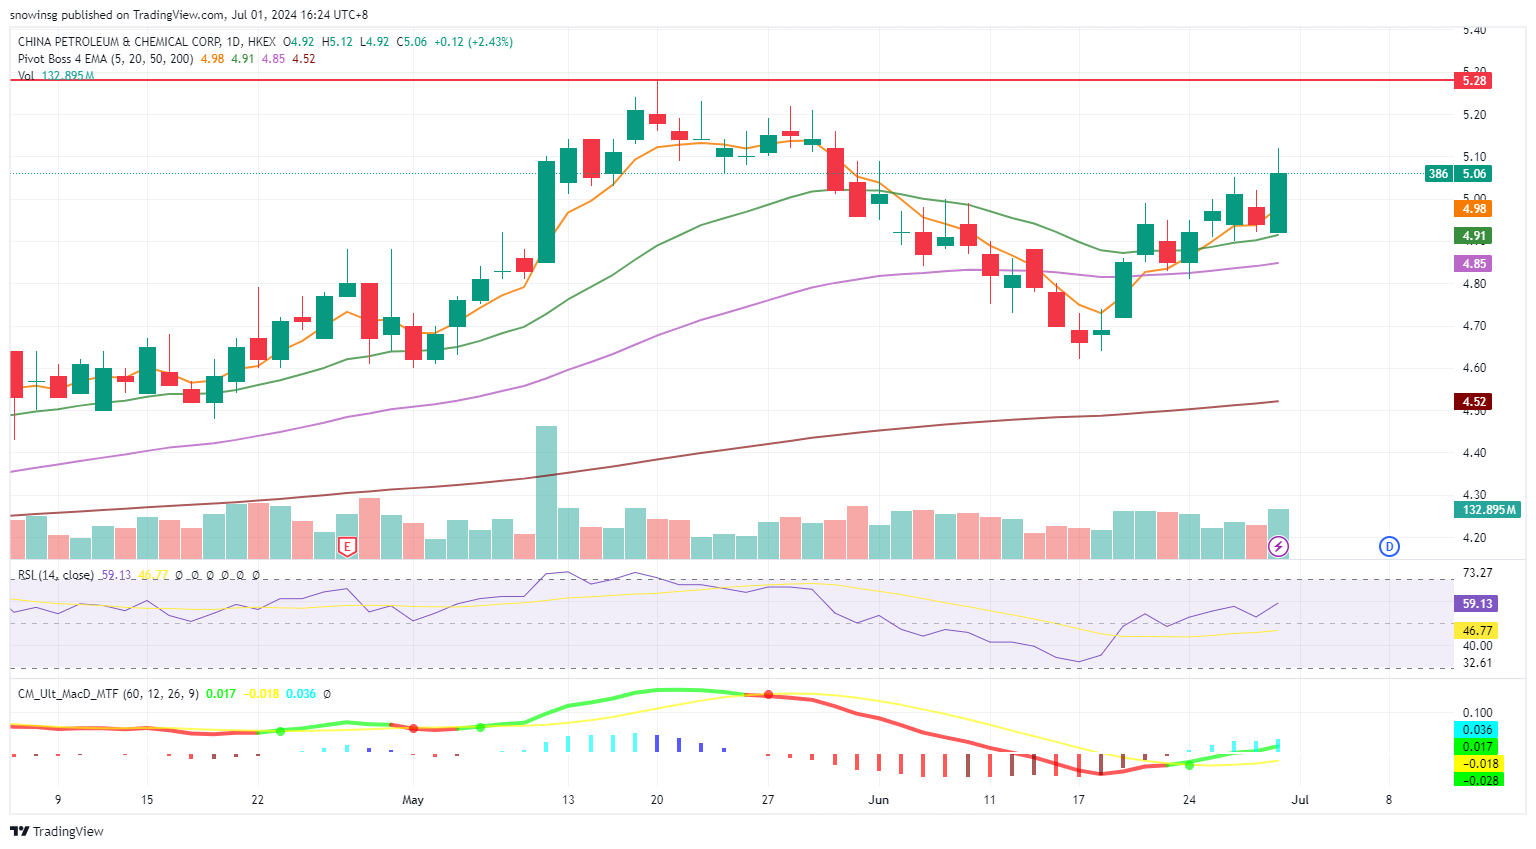Click the purple 4.85 EMA price label
This screenshot has width=1536, height=849.
pyautogui.click(x=1474, y=263)
